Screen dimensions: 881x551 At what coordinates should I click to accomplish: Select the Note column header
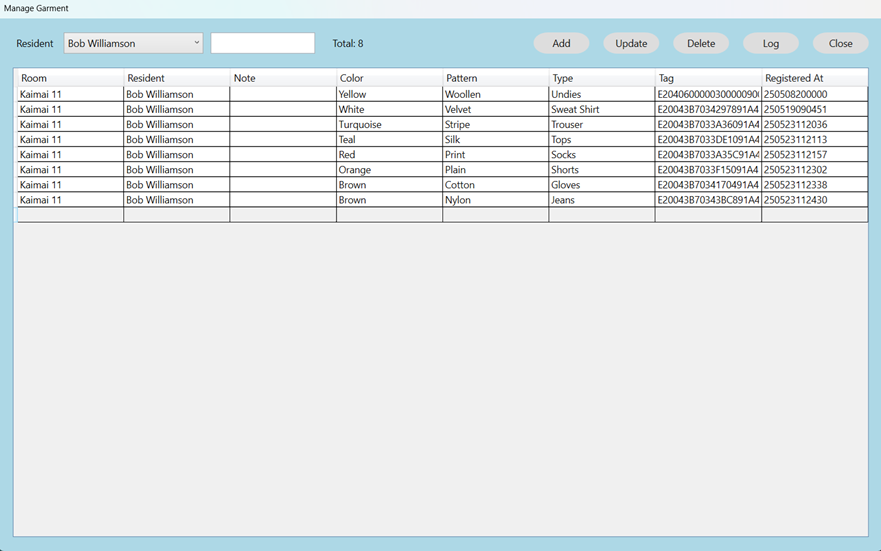pyautogui.click(x=282, y=78)
